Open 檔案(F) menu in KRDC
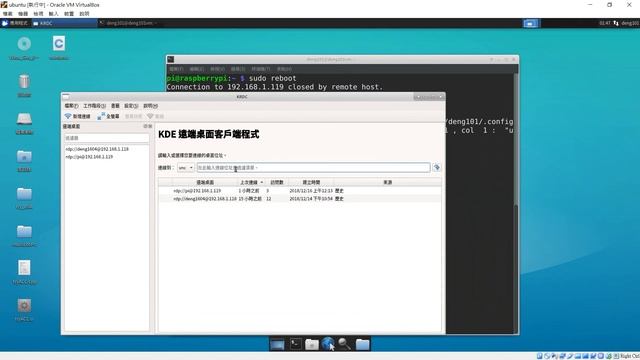Screen dimensions: 640x360 (x=71, y=106)
